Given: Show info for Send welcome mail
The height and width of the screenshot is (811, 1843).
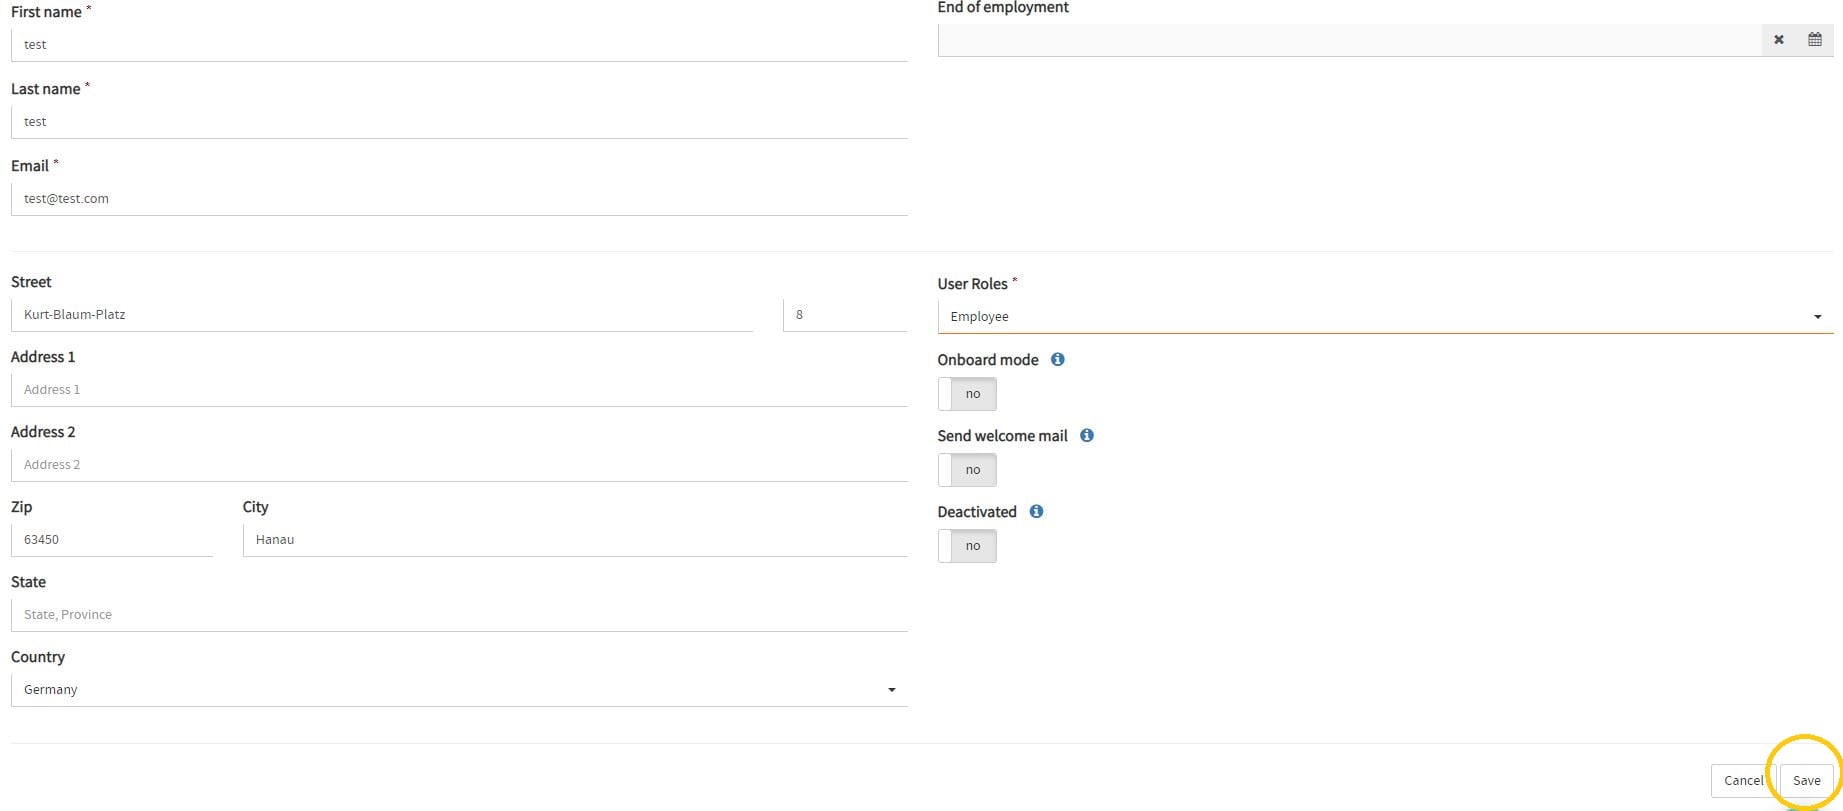Looking at the screenshot, I should pos(1087,436).
